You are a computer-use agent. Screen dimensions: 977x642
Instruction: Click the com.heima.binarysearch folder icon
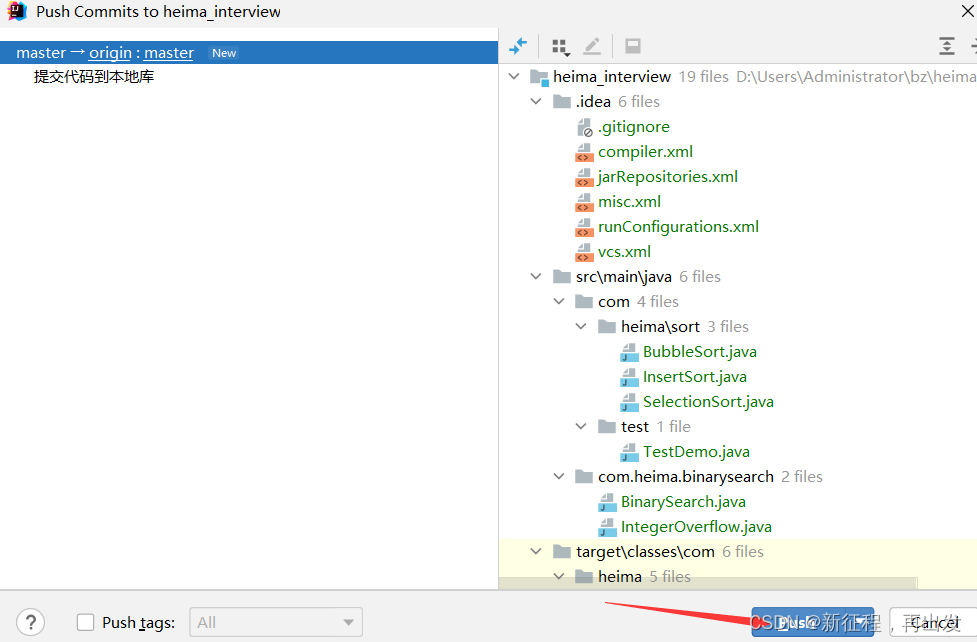pos(584,476)
